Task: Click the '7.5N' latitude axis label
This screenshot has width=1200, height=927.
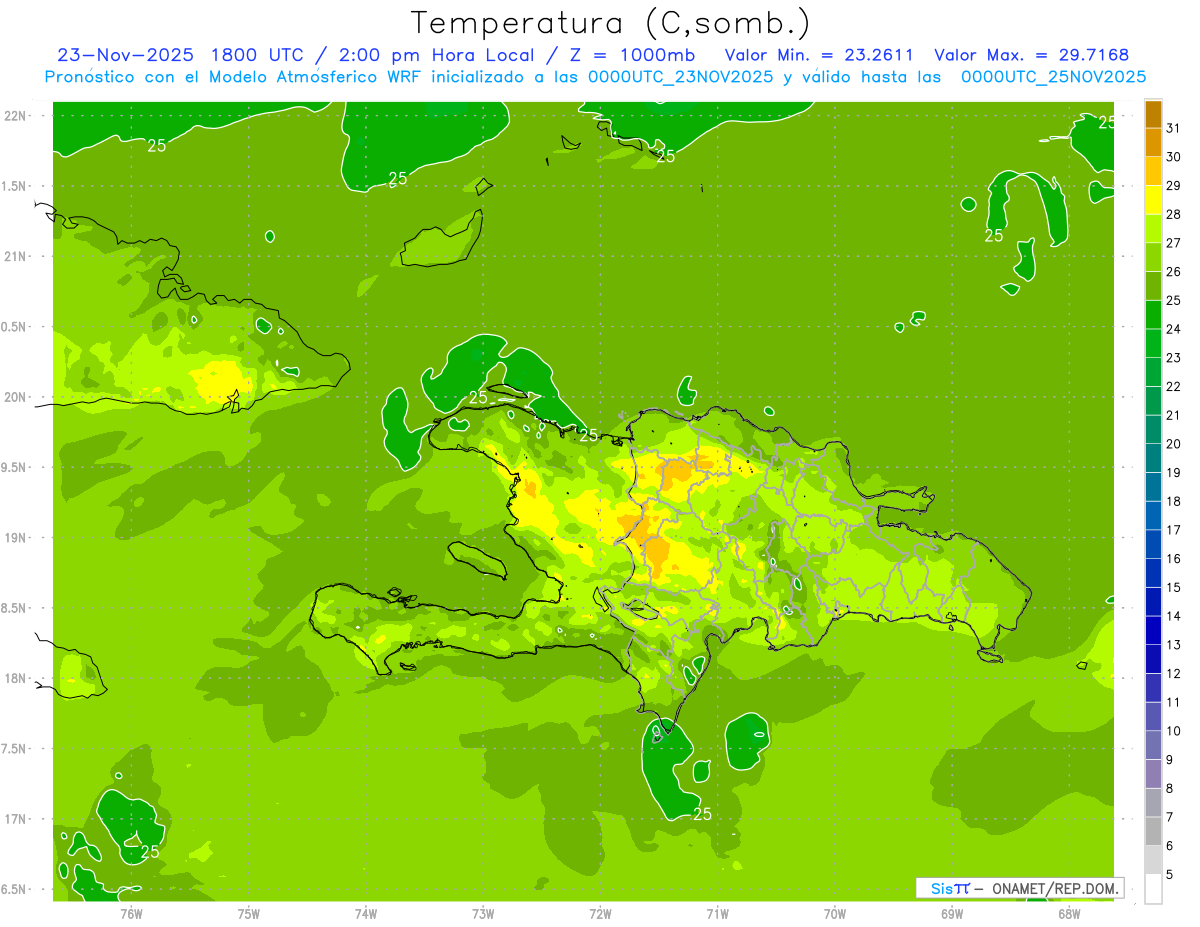Action: 16,749
